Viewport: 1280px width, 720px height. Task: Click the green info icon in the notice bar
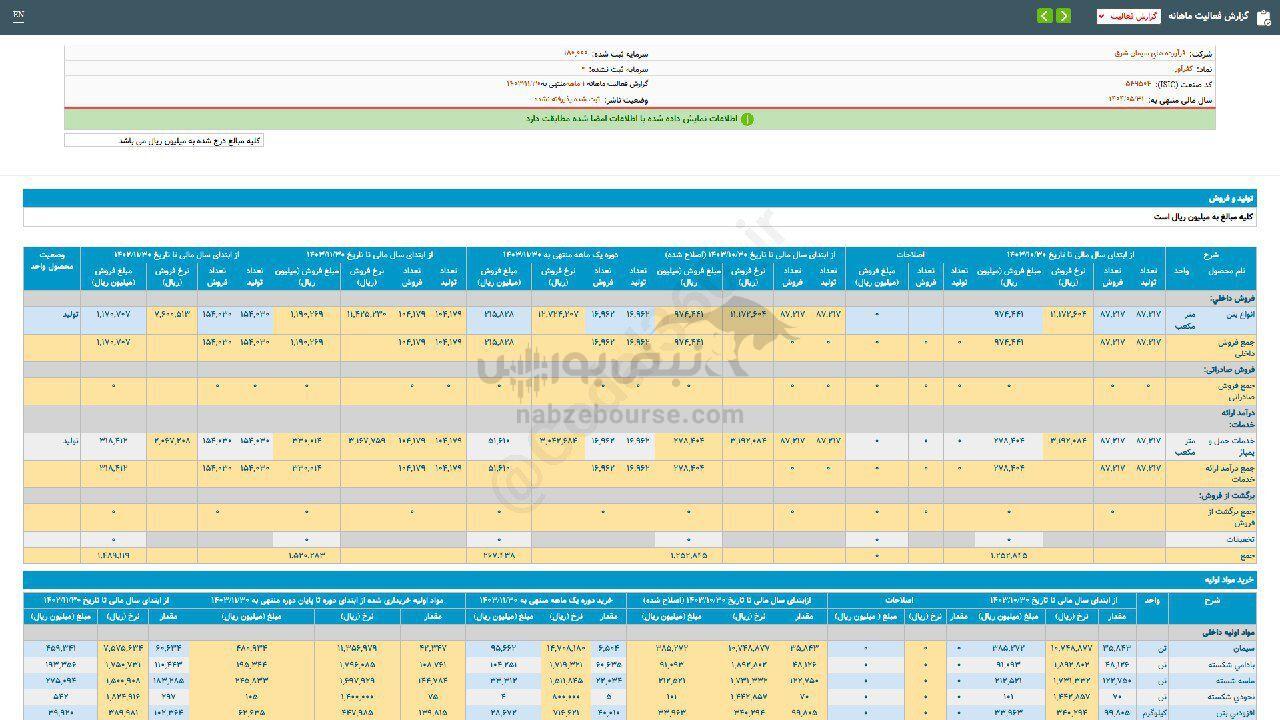(747, 119)
